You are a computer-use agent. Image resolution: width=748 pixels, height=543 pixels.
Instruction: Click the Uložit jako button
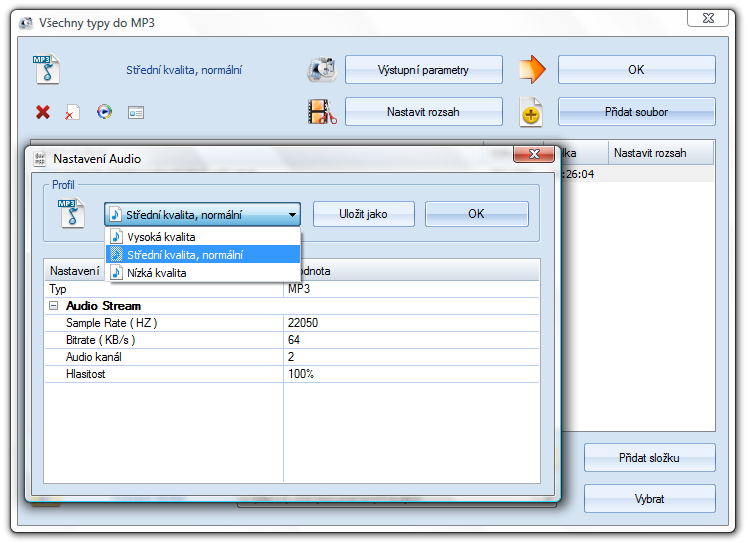click(364, 214)
